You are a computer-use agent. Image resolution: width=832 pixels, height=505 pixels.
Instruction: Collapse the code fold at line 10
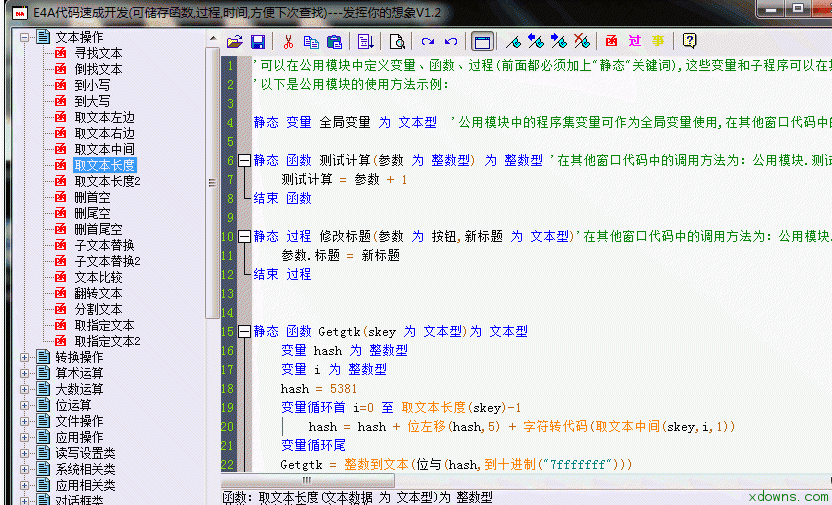[244, 236]
